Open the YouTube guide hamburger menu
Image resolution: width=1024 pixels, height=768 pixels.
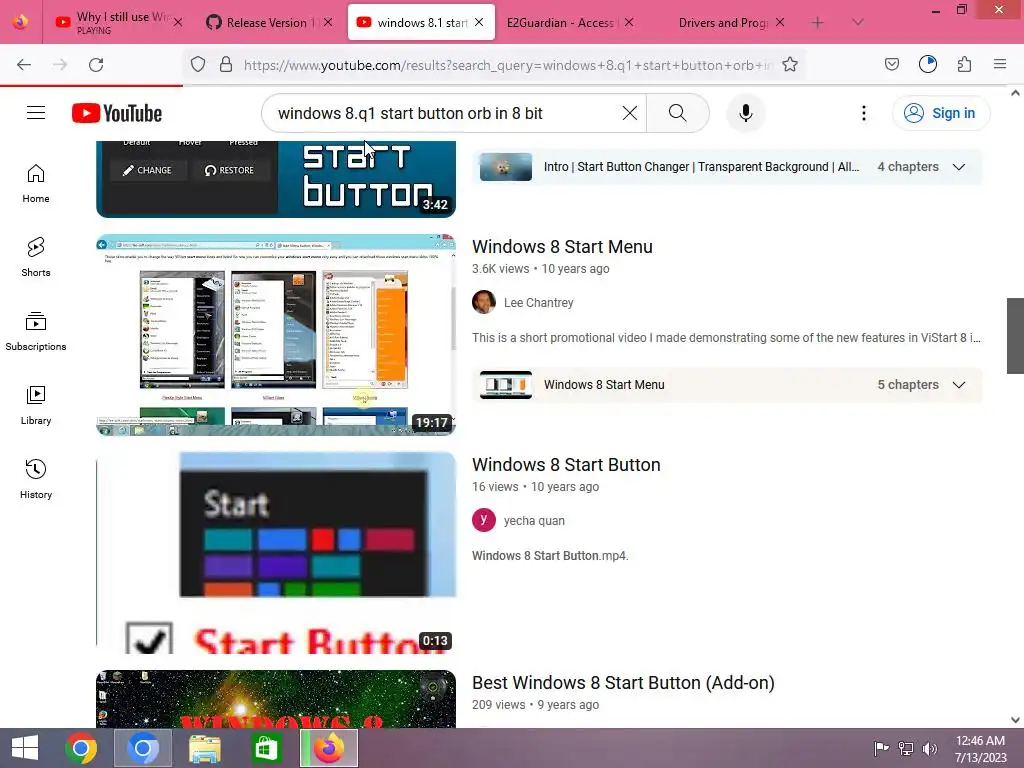click(36, 113)
